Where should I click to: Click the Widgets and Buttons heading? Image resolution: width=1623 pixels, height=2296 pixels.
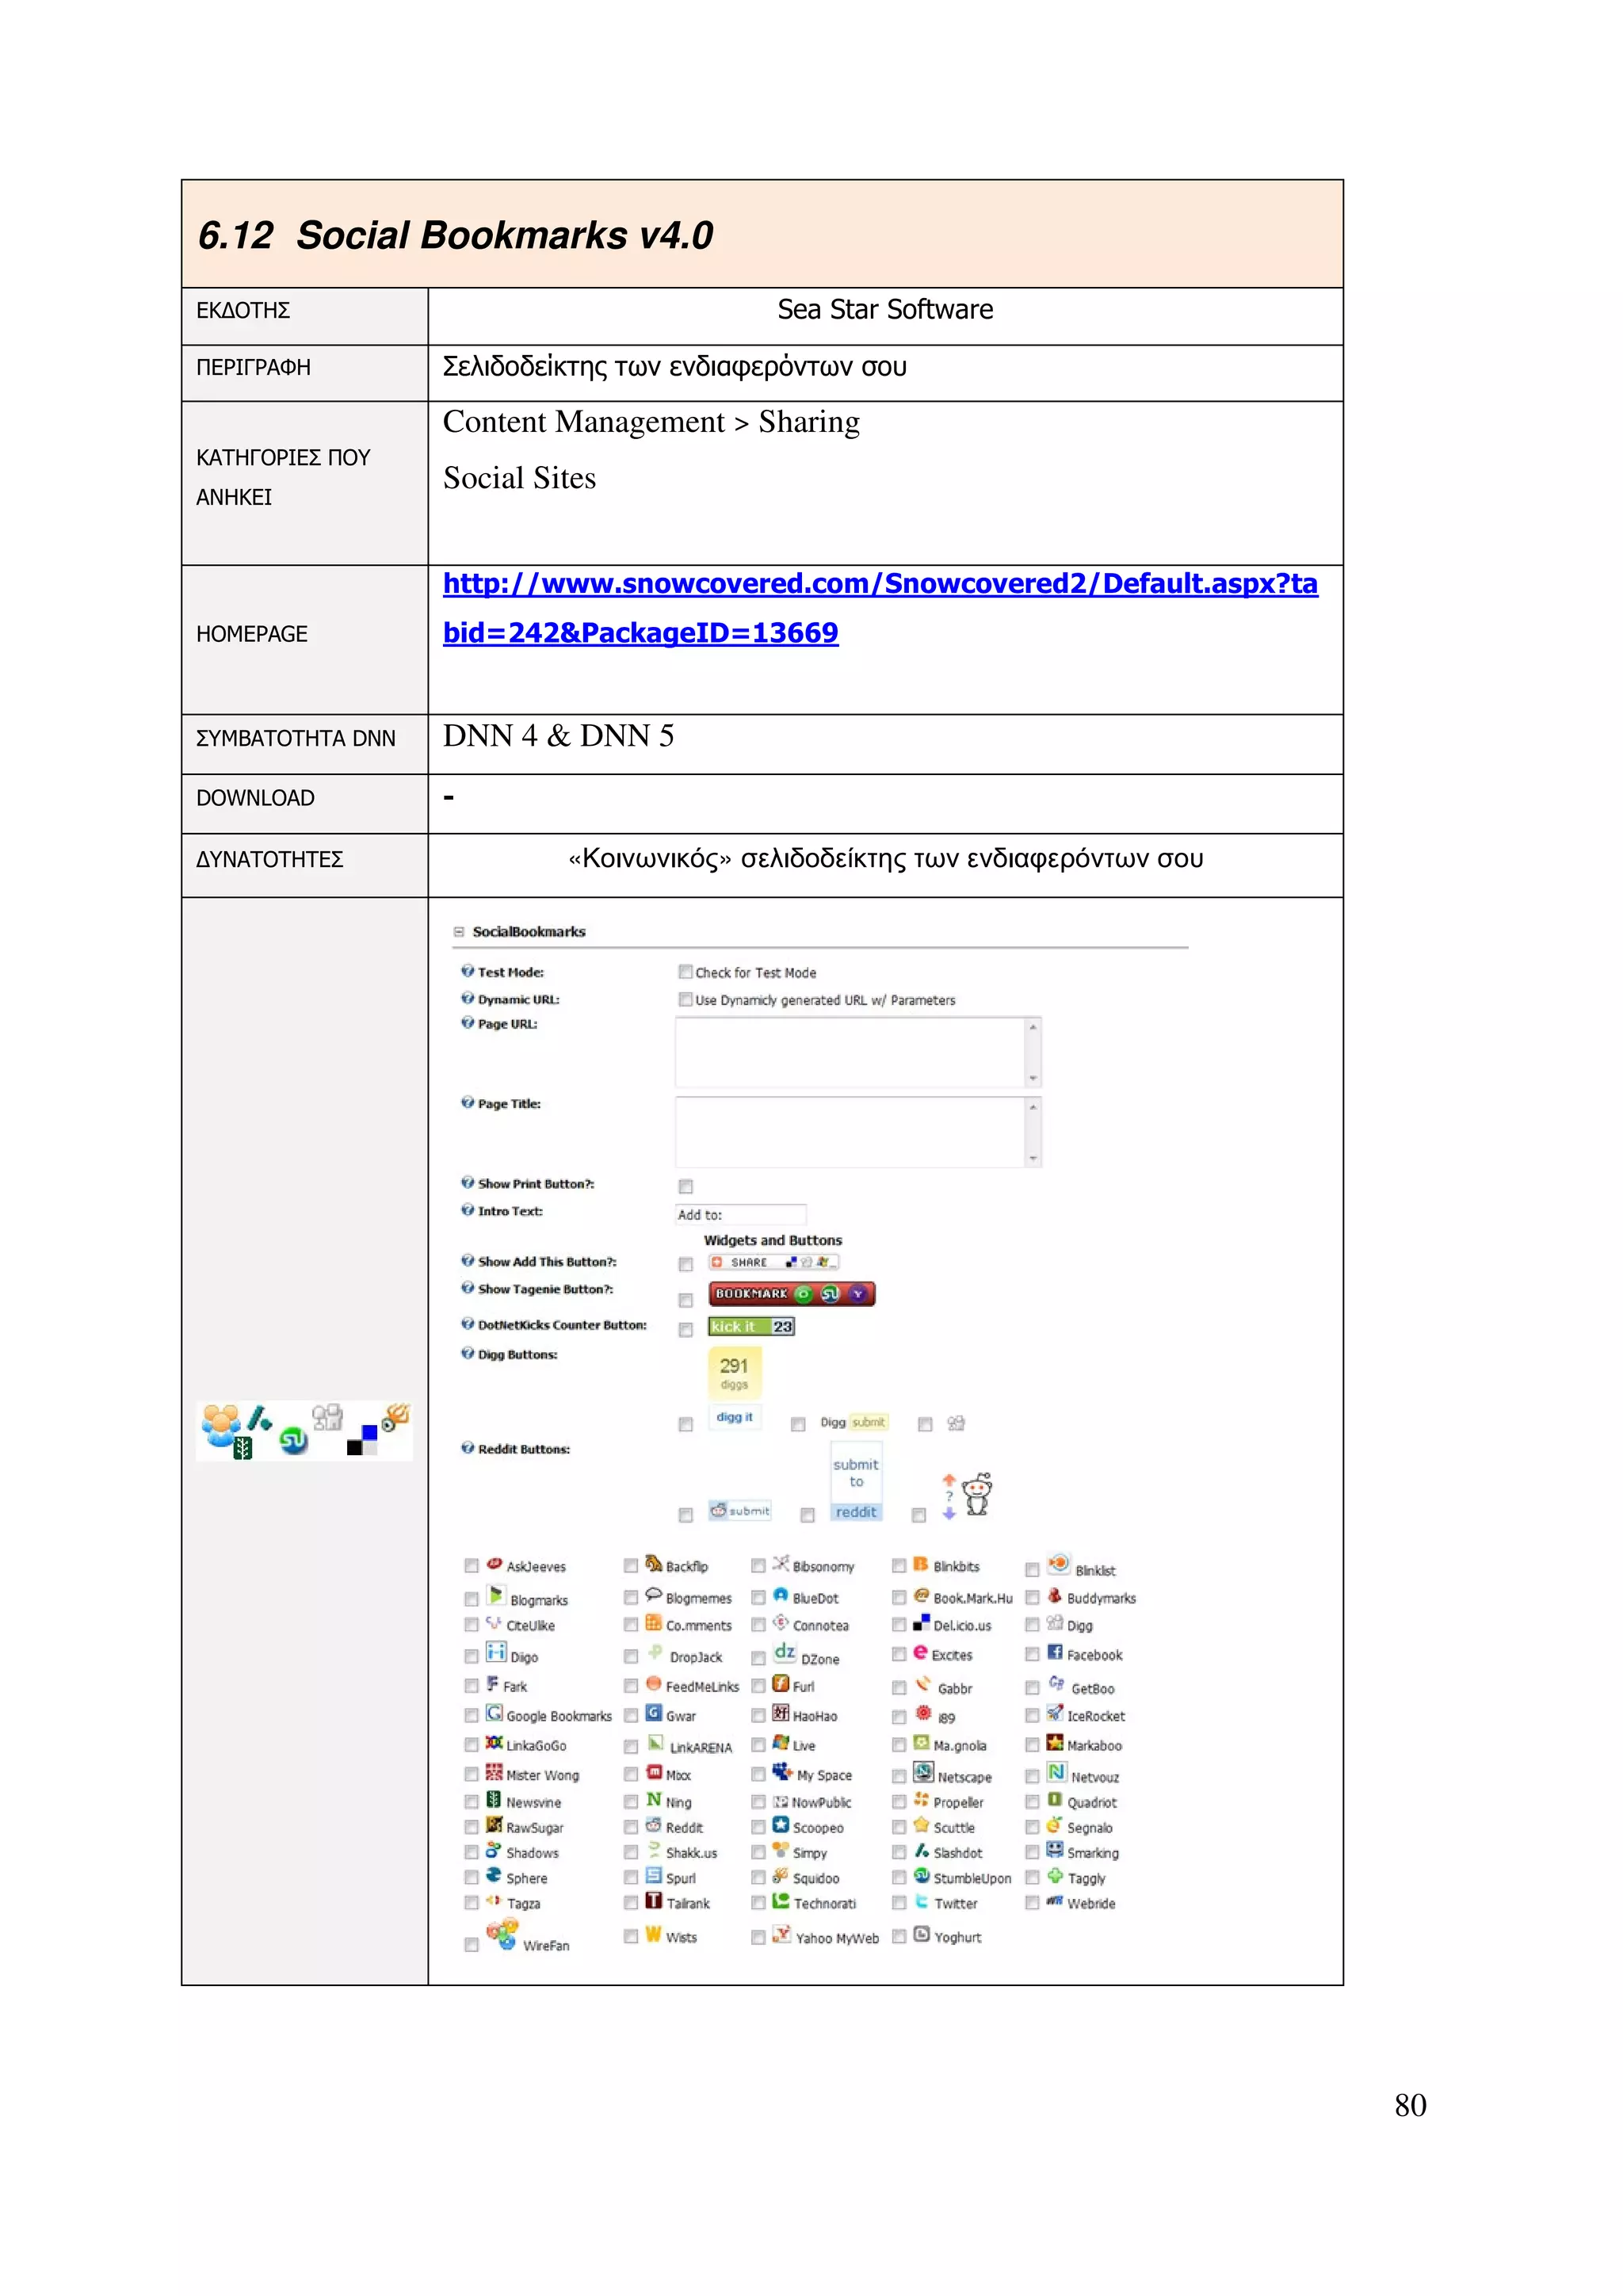tap(773, 1240)
